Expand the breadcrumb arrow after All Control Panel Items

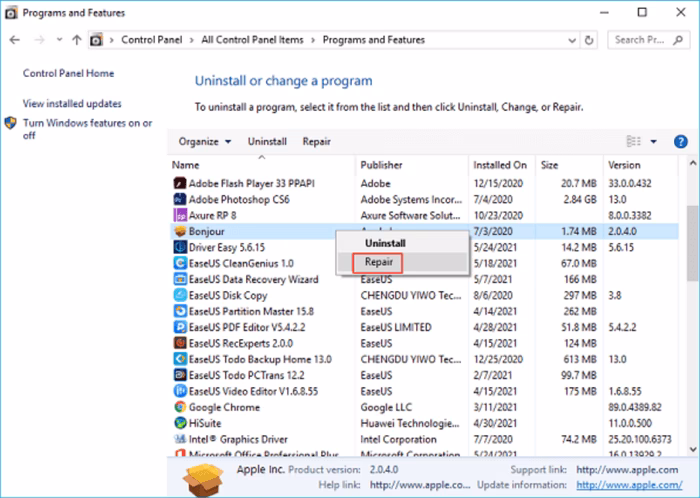click(313, 40)
